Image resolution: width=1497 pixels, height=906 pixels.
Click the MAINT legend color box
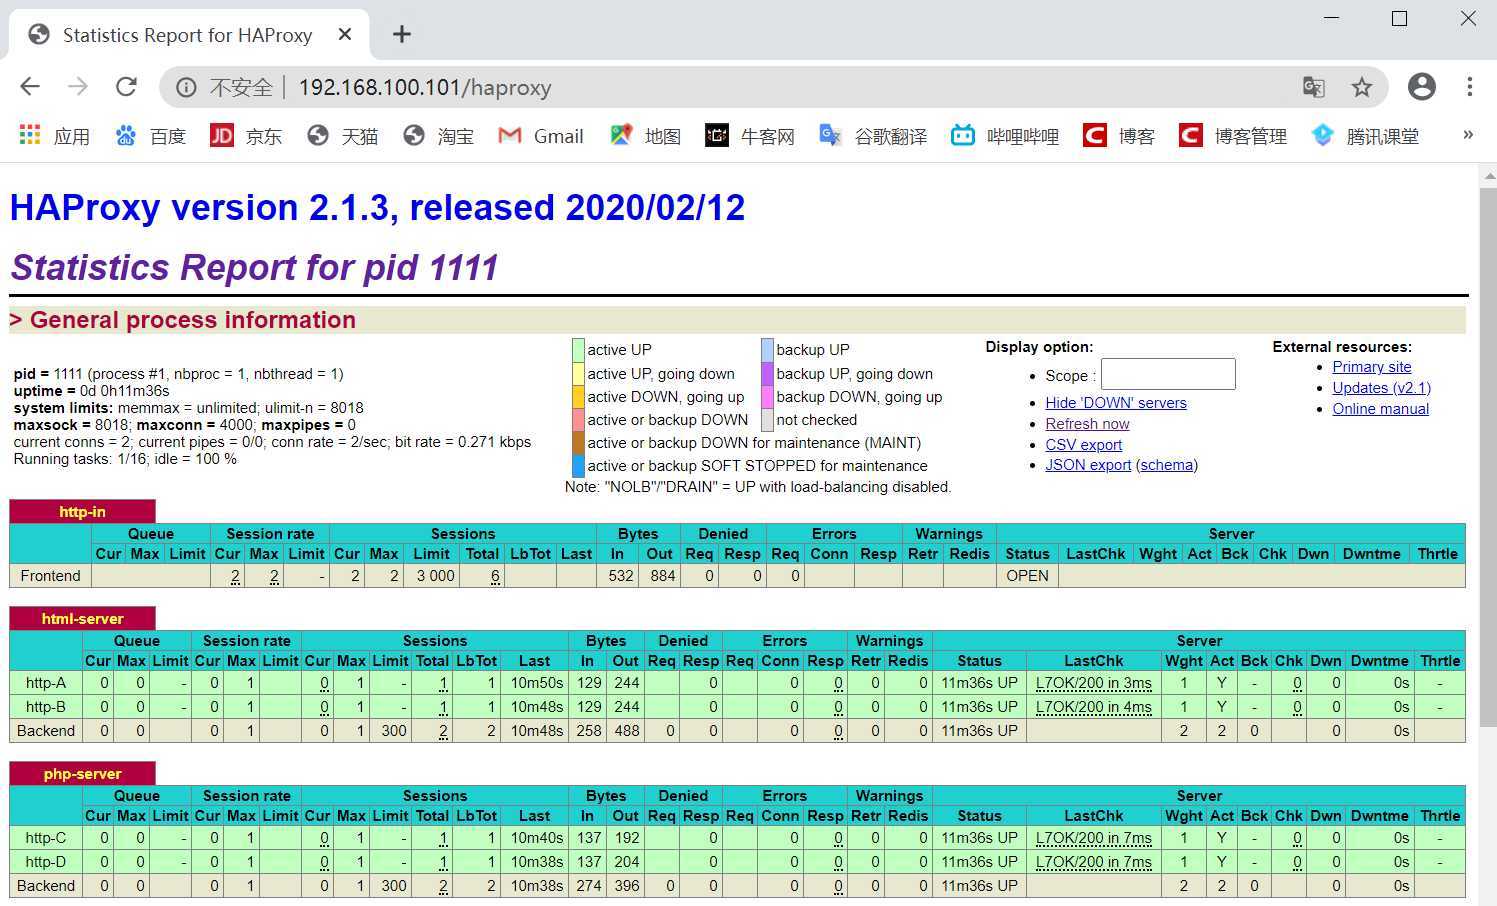tap(578, 443)
